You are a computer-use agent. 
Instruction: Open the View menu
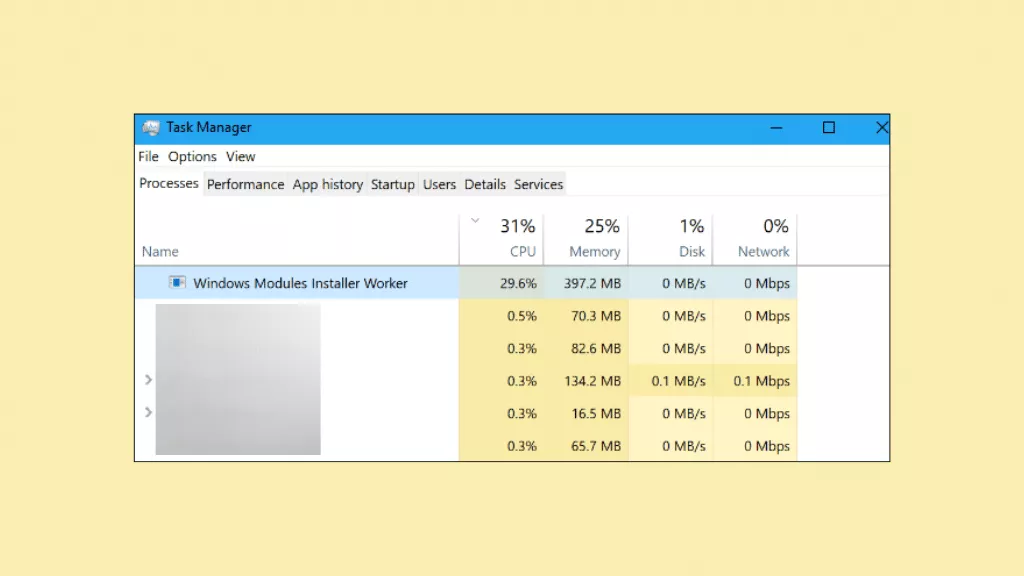[240, 157]
